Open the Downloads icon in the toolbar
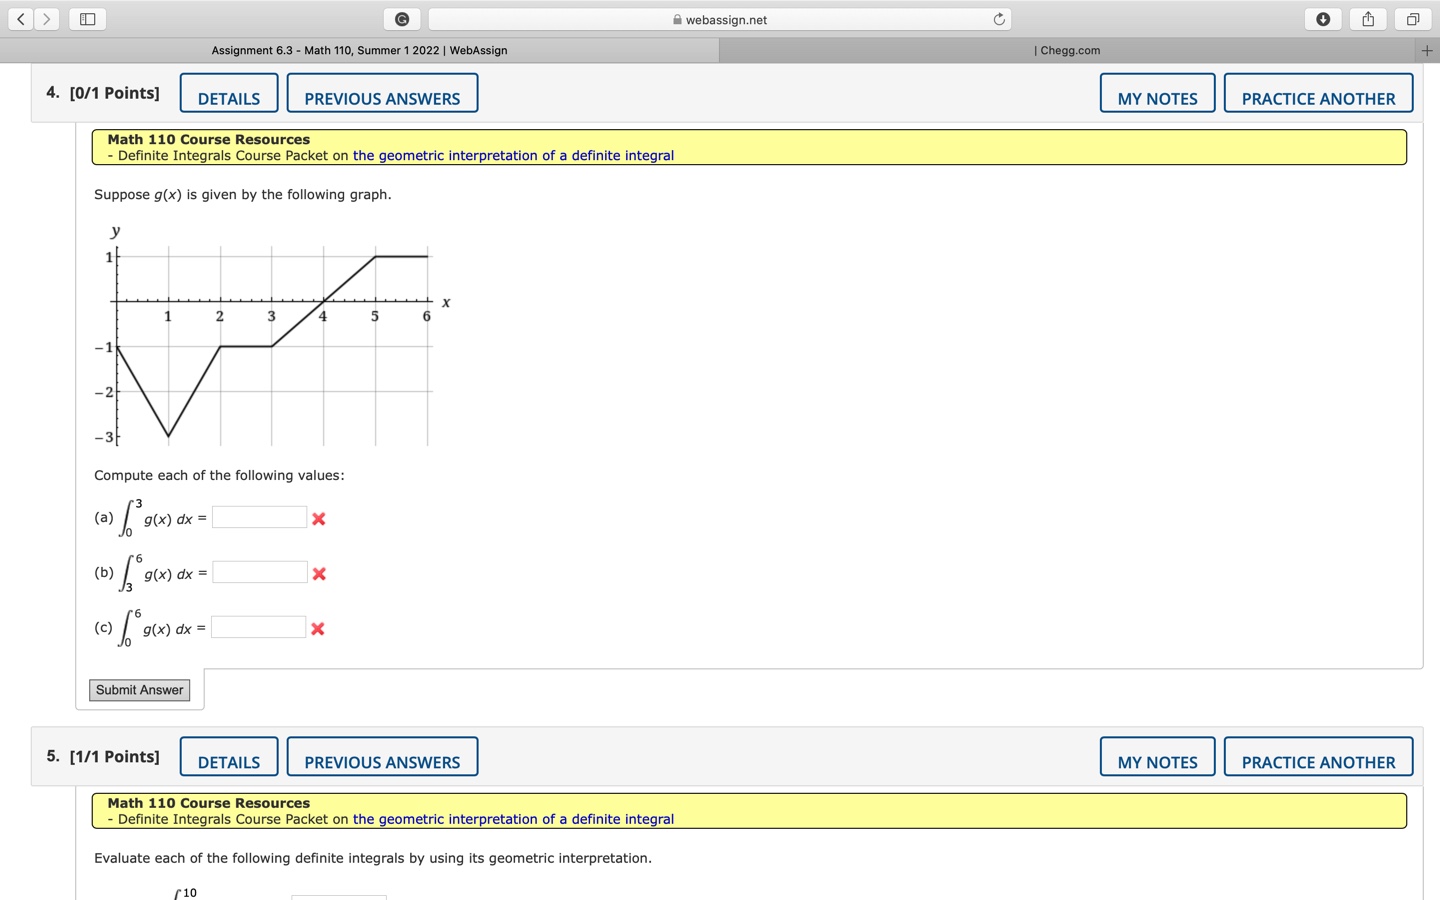1440x900 pixels. [x=1322, y=18]
